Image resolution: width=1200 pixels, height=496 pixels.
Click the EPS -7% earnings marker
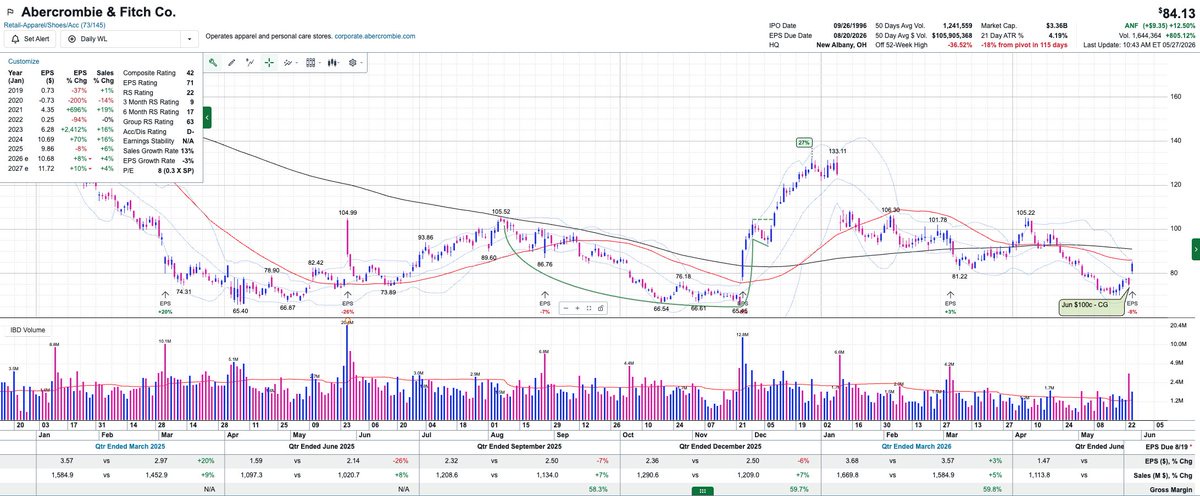545,303
